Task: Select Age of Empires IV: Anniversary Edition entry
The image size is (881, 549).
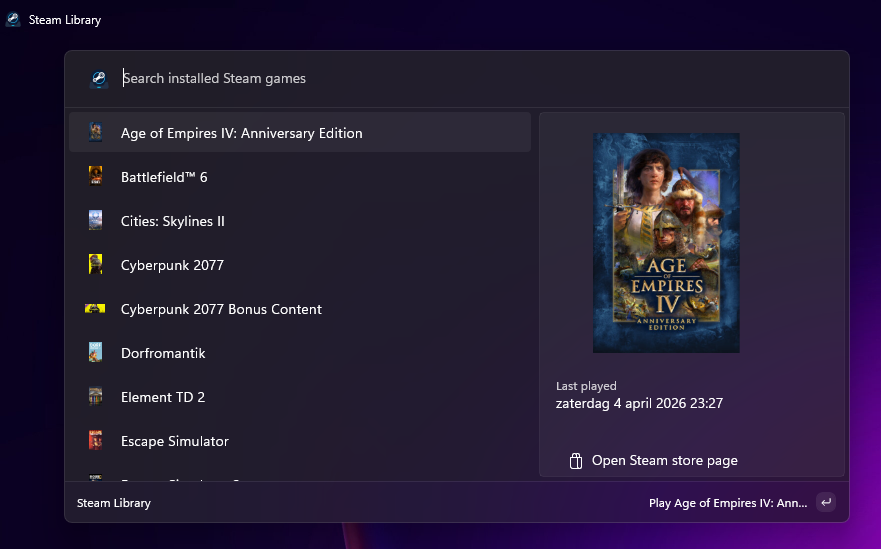Action: [x=300, y=133]
